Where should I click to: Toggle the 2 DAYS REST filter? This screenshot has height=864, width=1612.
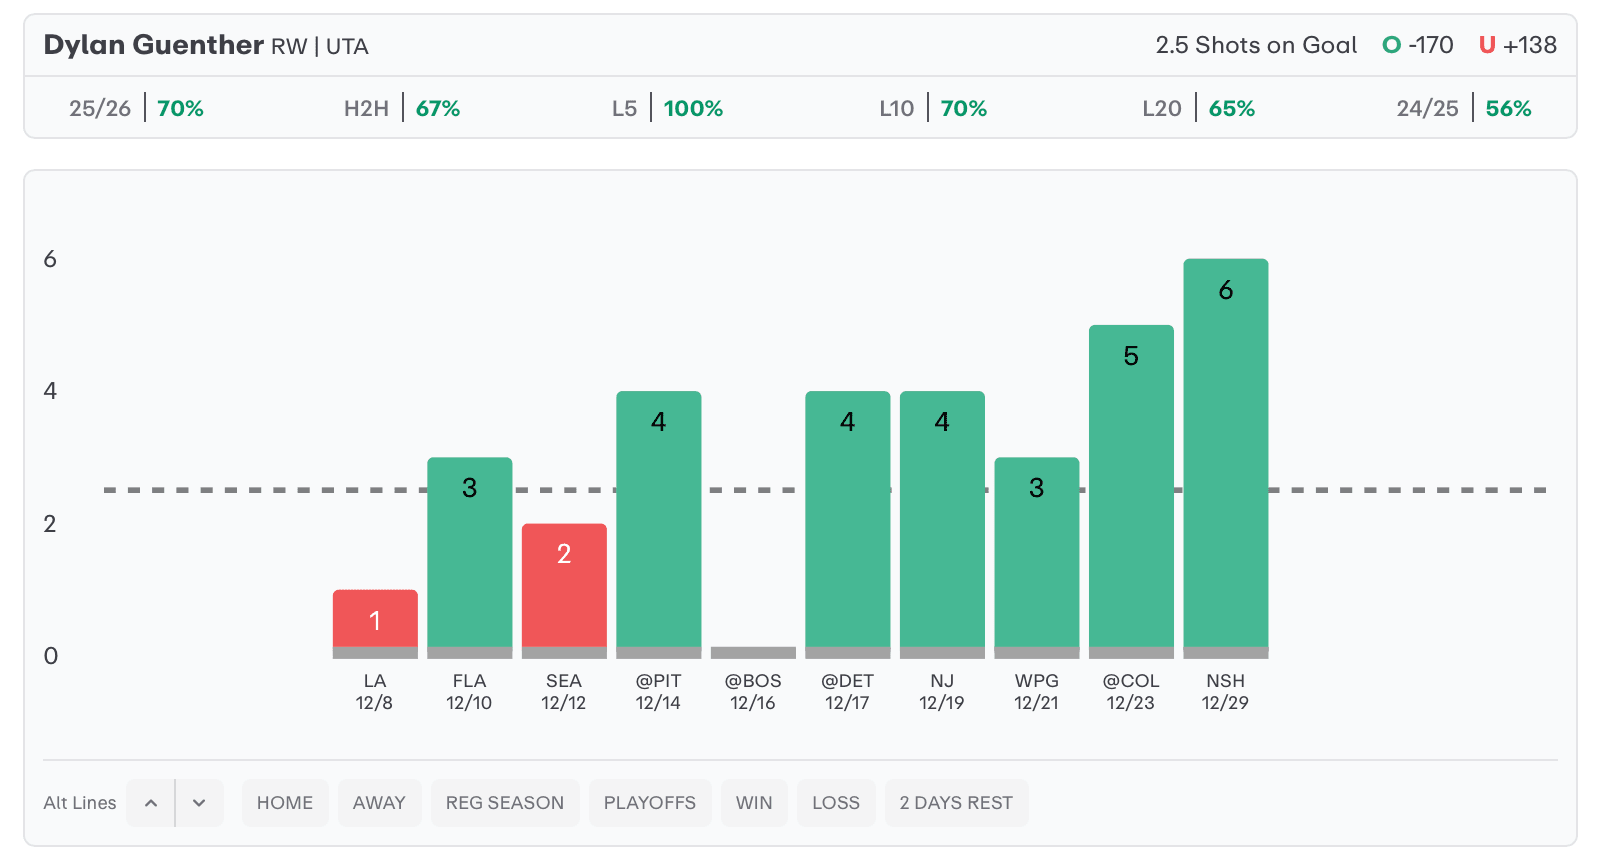(956, 803)
